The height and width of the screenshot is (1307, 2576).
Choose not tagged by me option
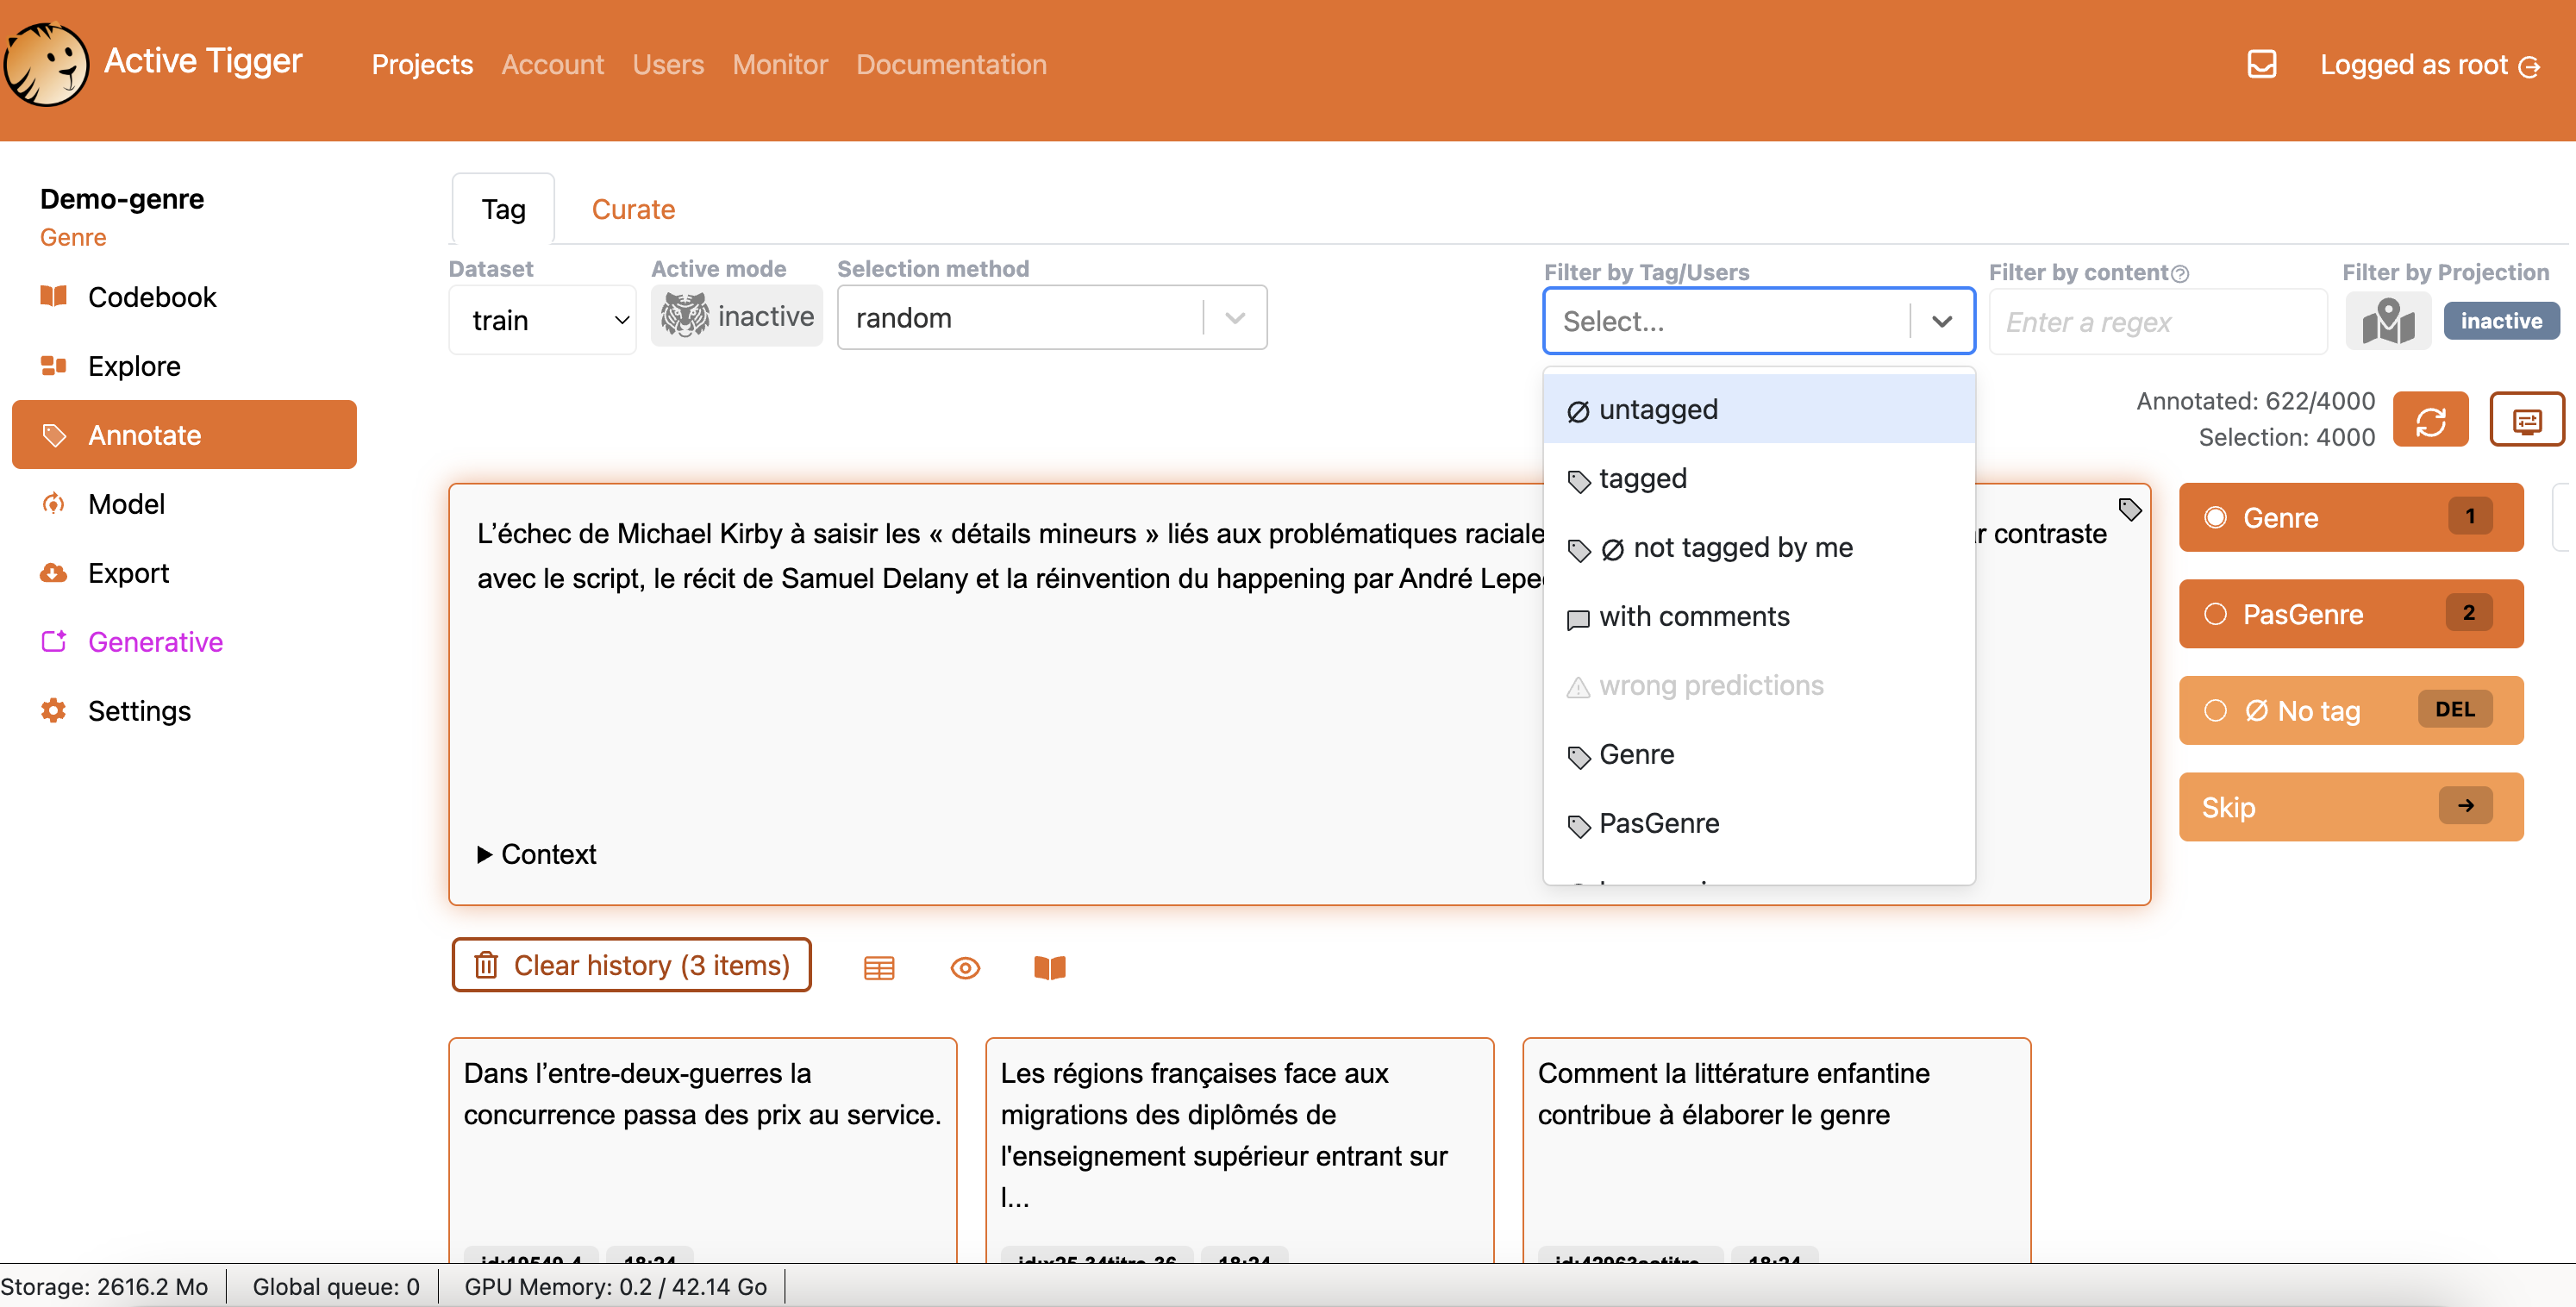pos(1759,547)
